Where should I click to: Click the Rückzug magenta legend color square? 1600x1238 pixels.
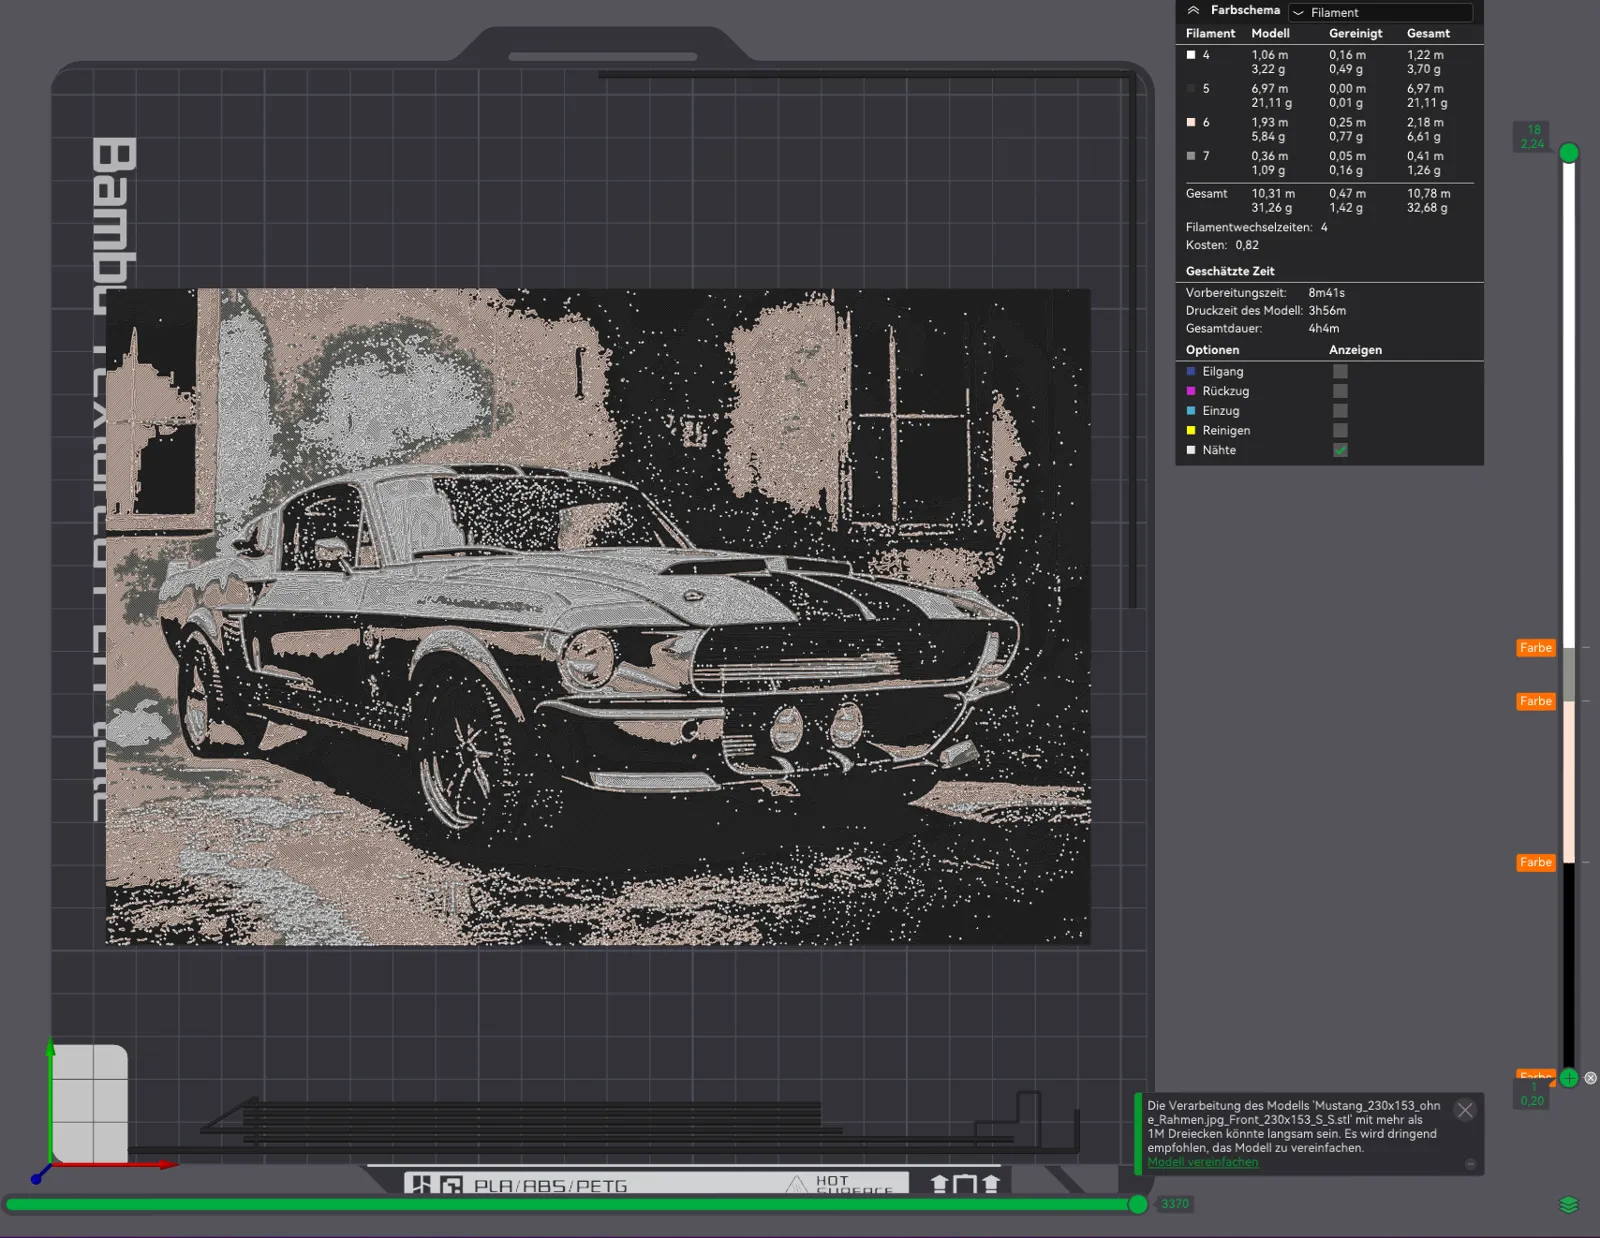point(1191,391)
